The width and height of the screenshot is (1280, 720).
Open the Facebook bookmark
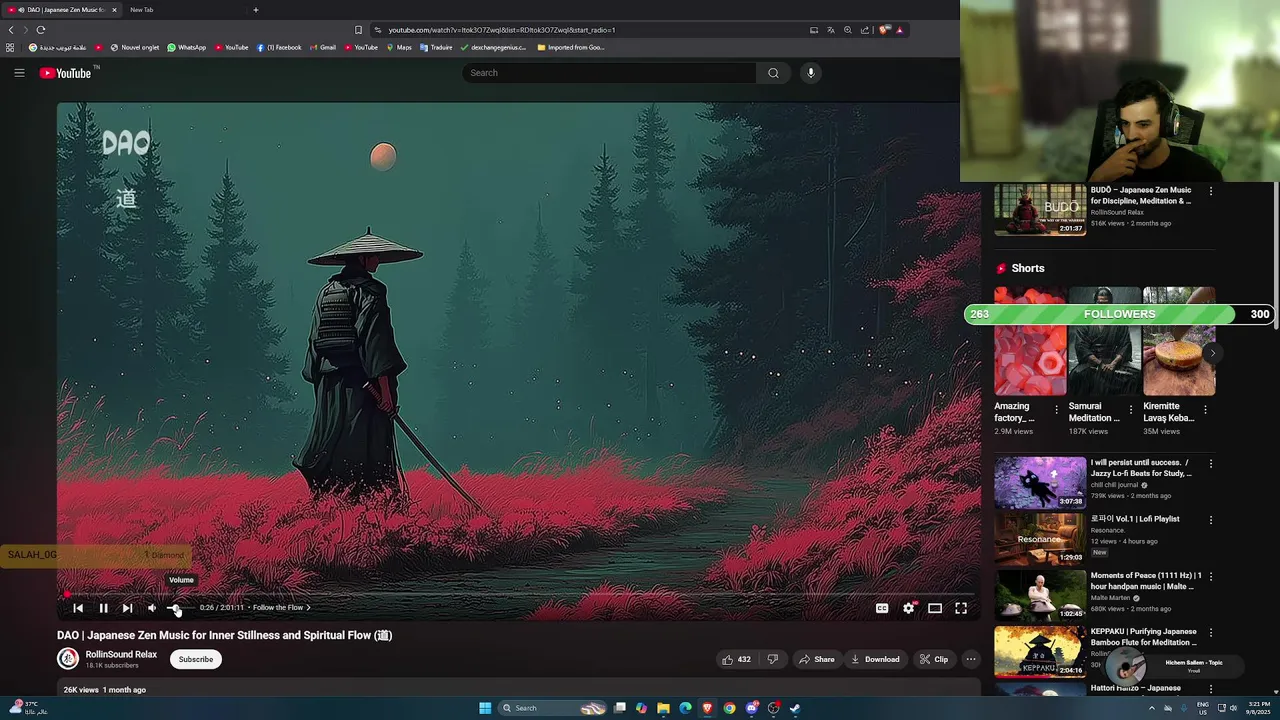[279, 47]
